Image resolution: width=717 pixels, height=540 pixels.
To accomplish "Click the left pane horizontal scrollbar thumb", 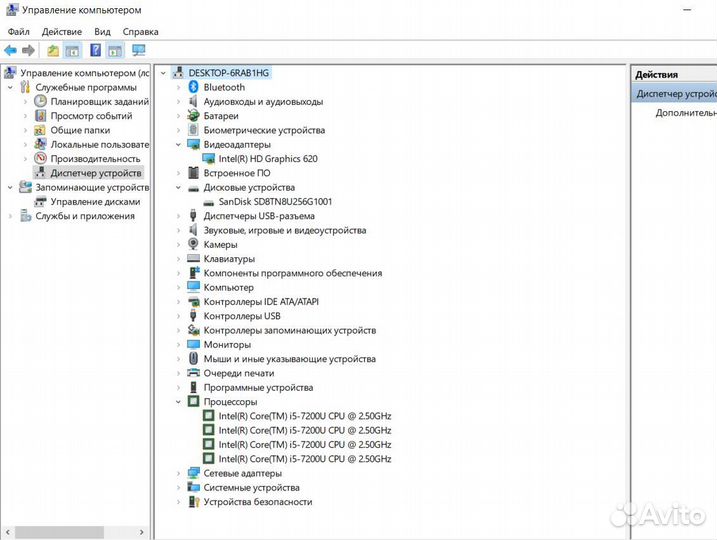I will [x=60, y=532].
